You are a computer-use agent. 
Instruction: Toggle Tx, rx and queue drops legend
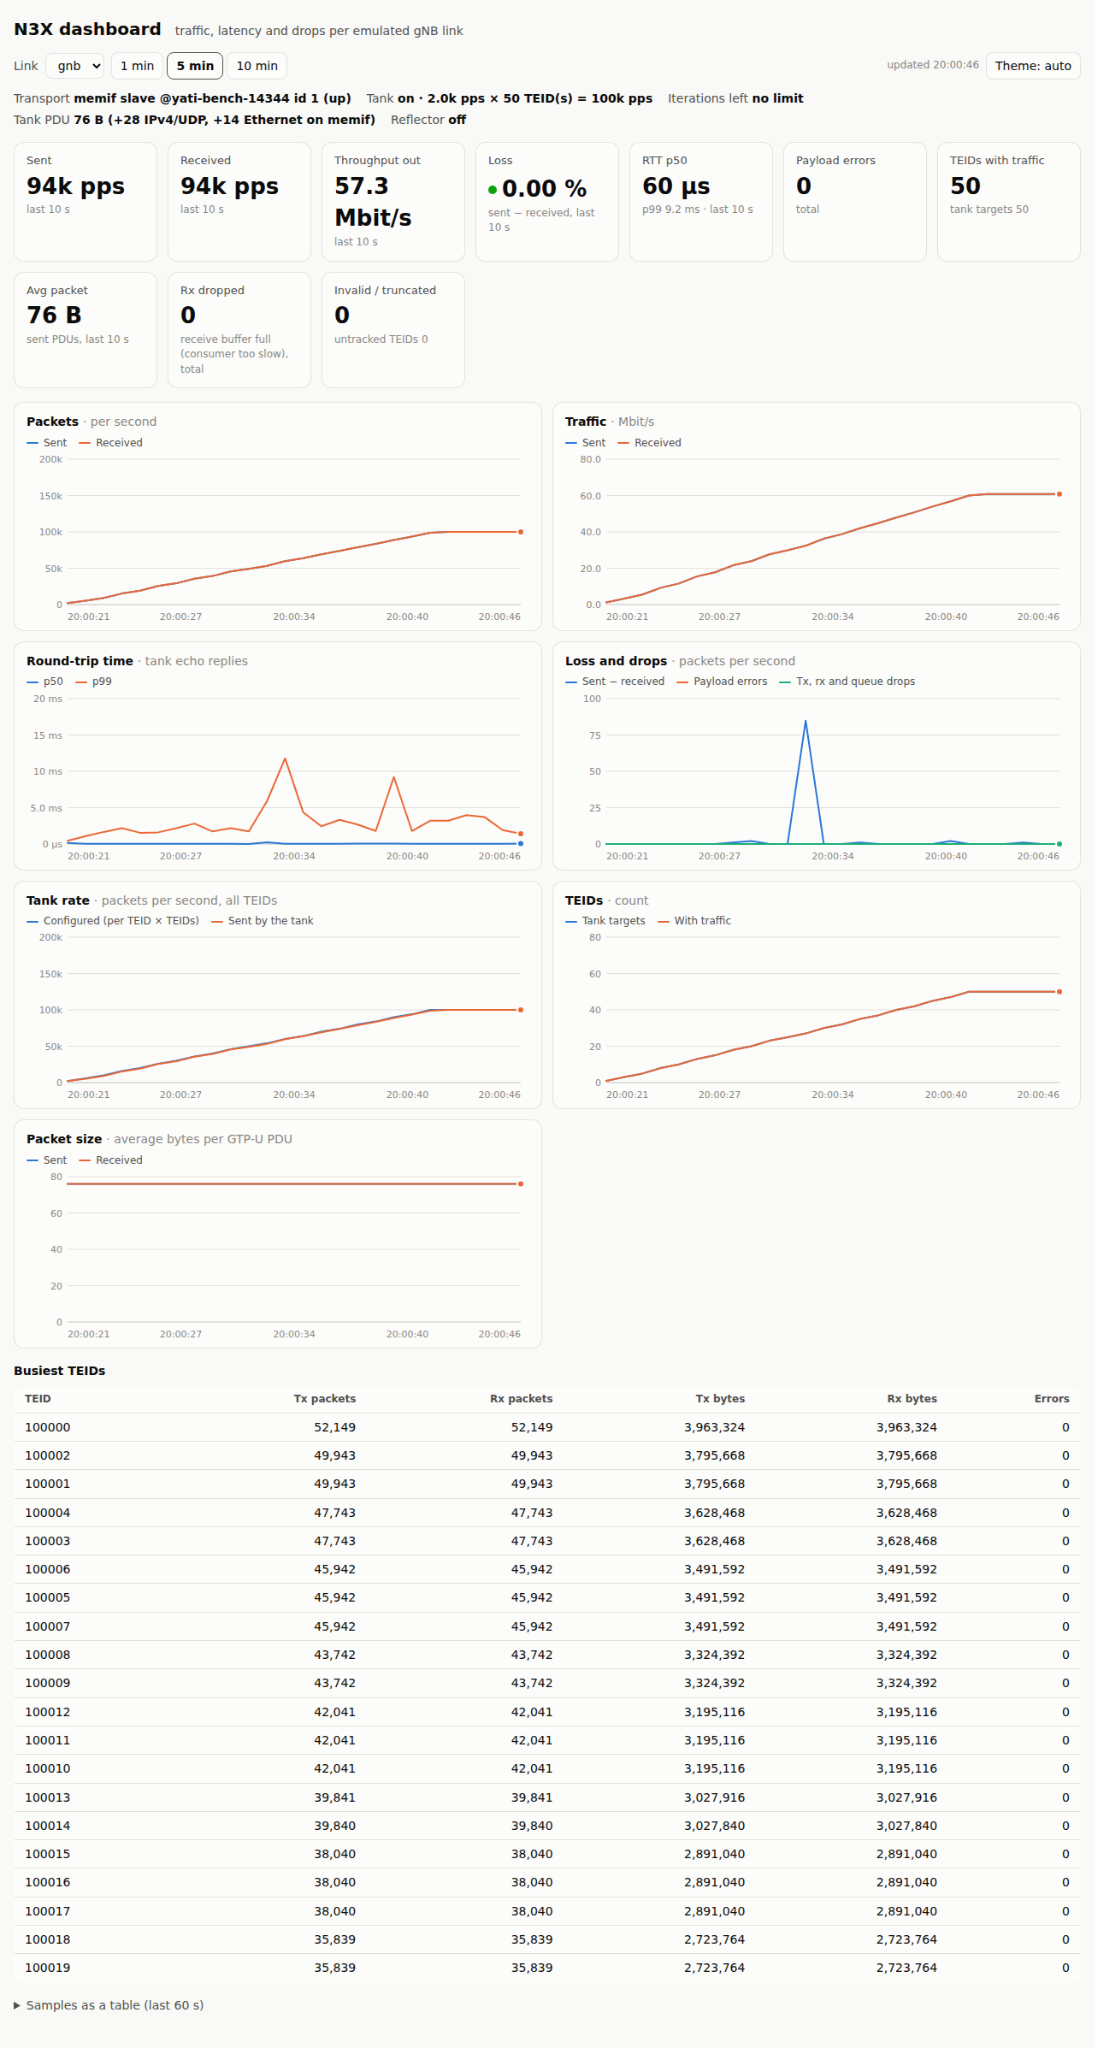point(847,682)
